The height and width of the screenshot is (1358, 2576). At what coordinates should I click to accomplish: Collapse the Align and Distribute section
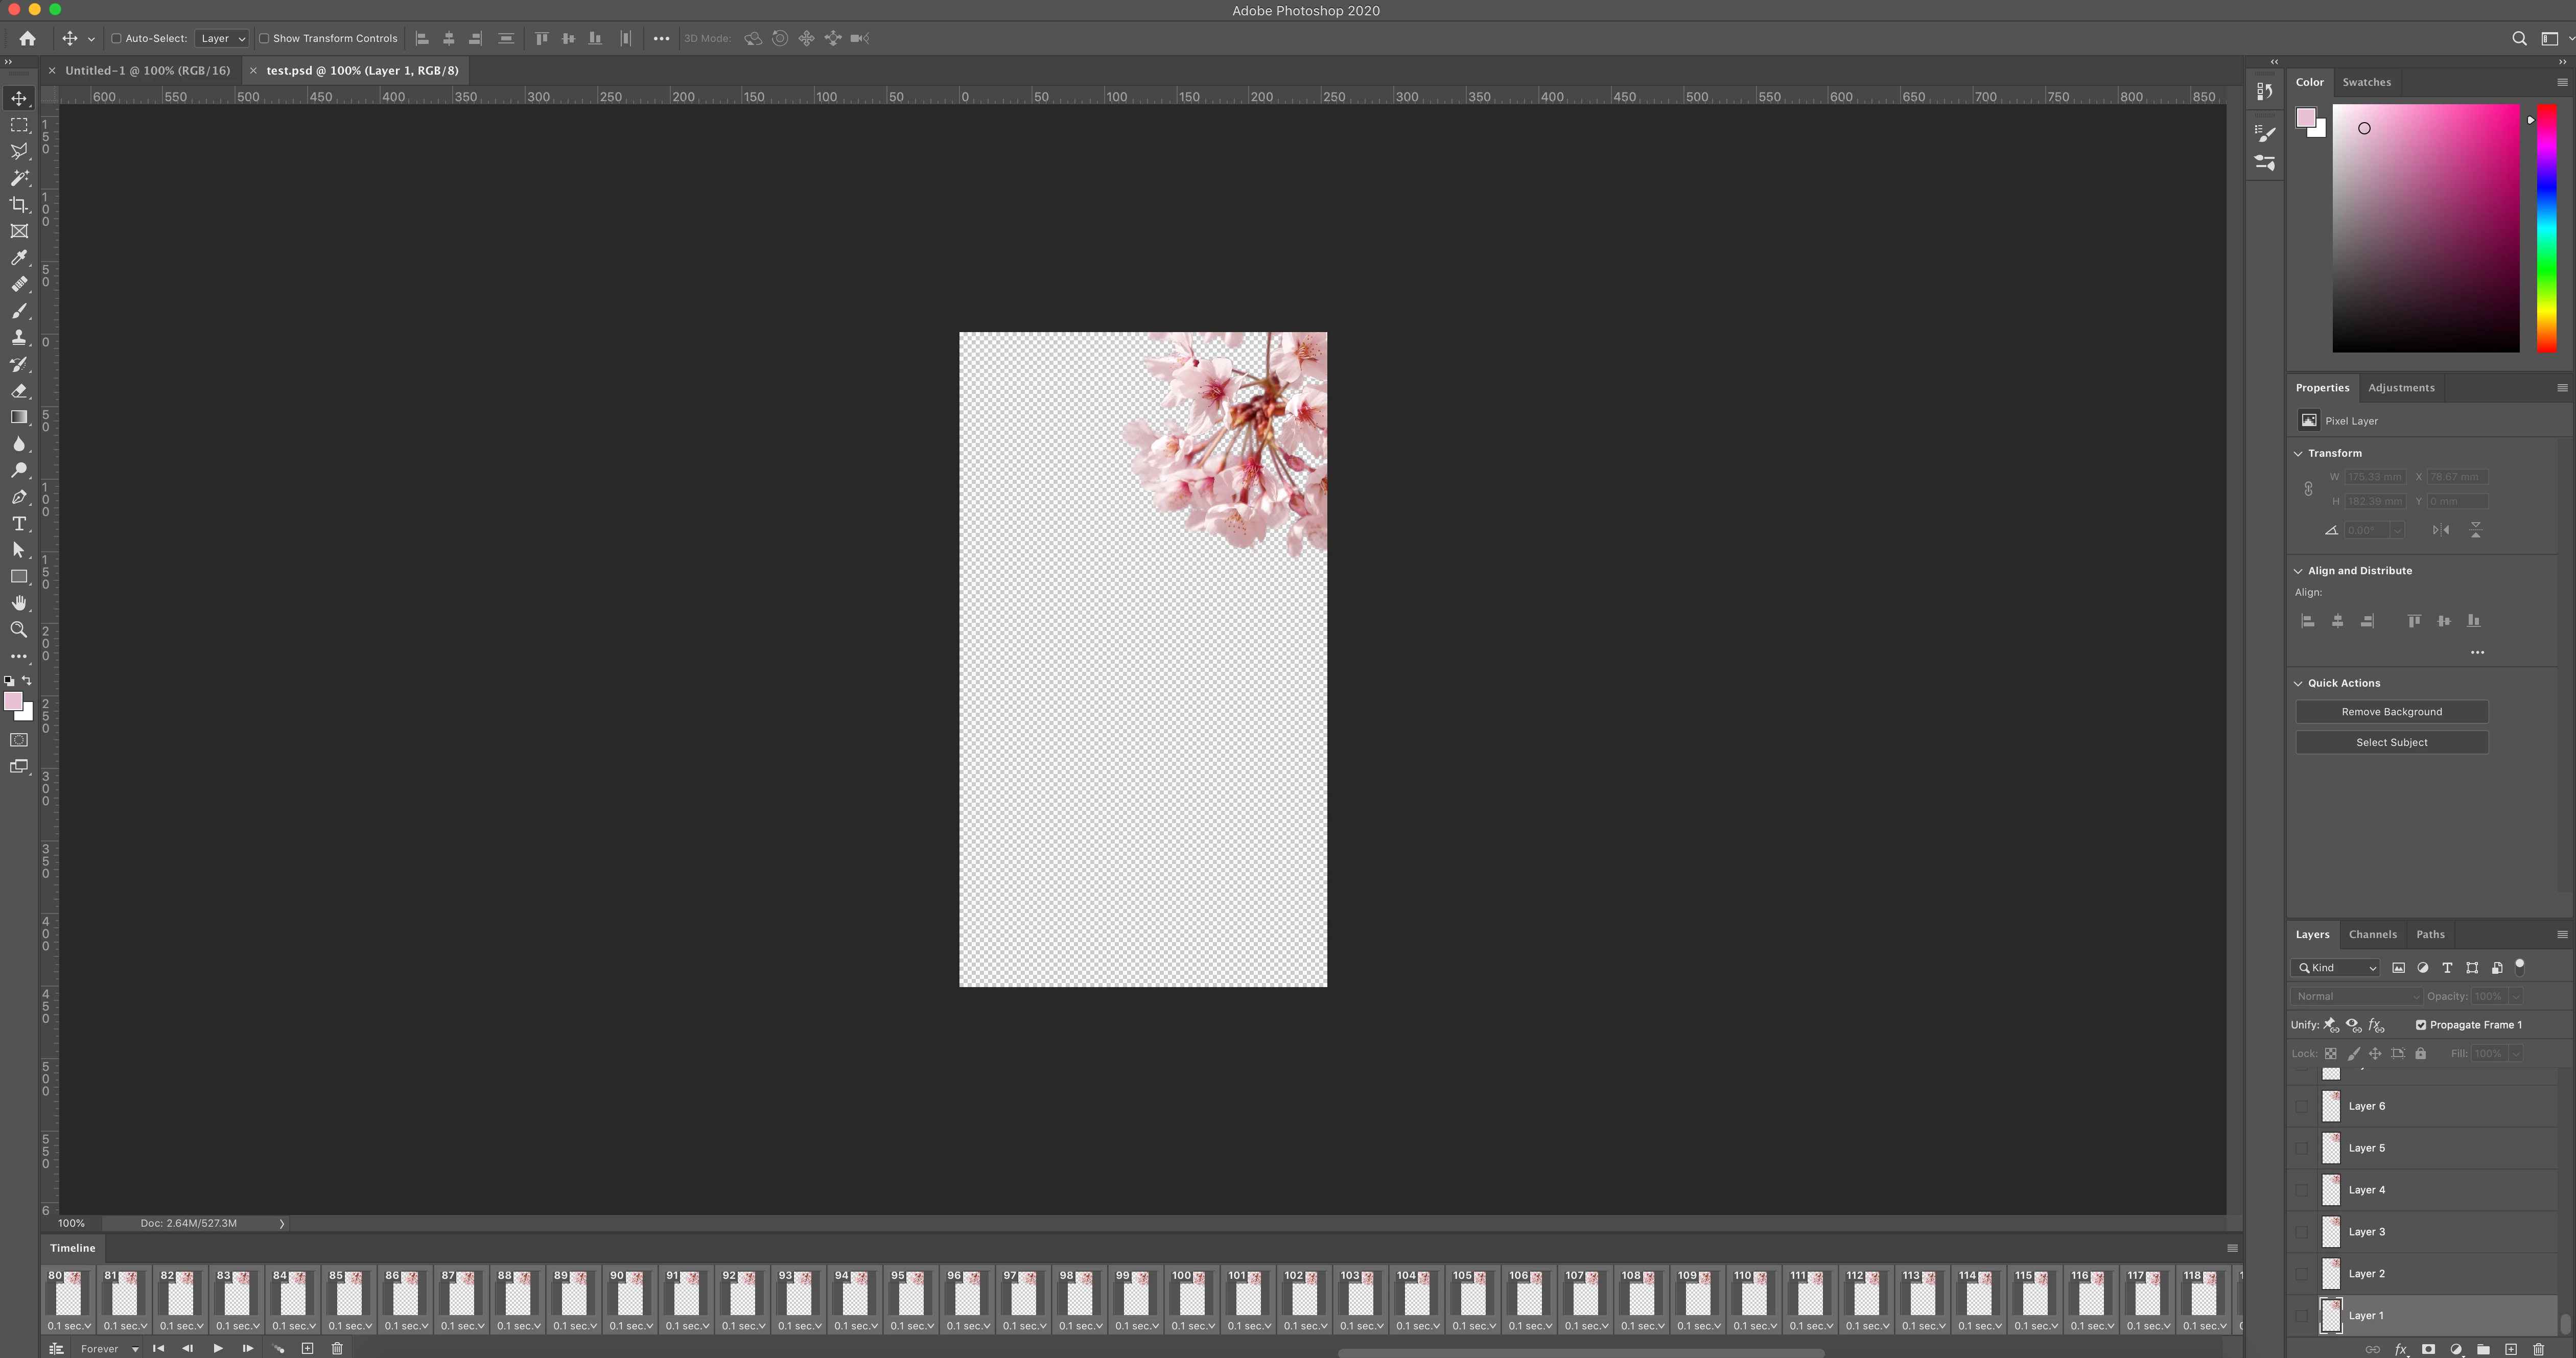pos(2298,571)
